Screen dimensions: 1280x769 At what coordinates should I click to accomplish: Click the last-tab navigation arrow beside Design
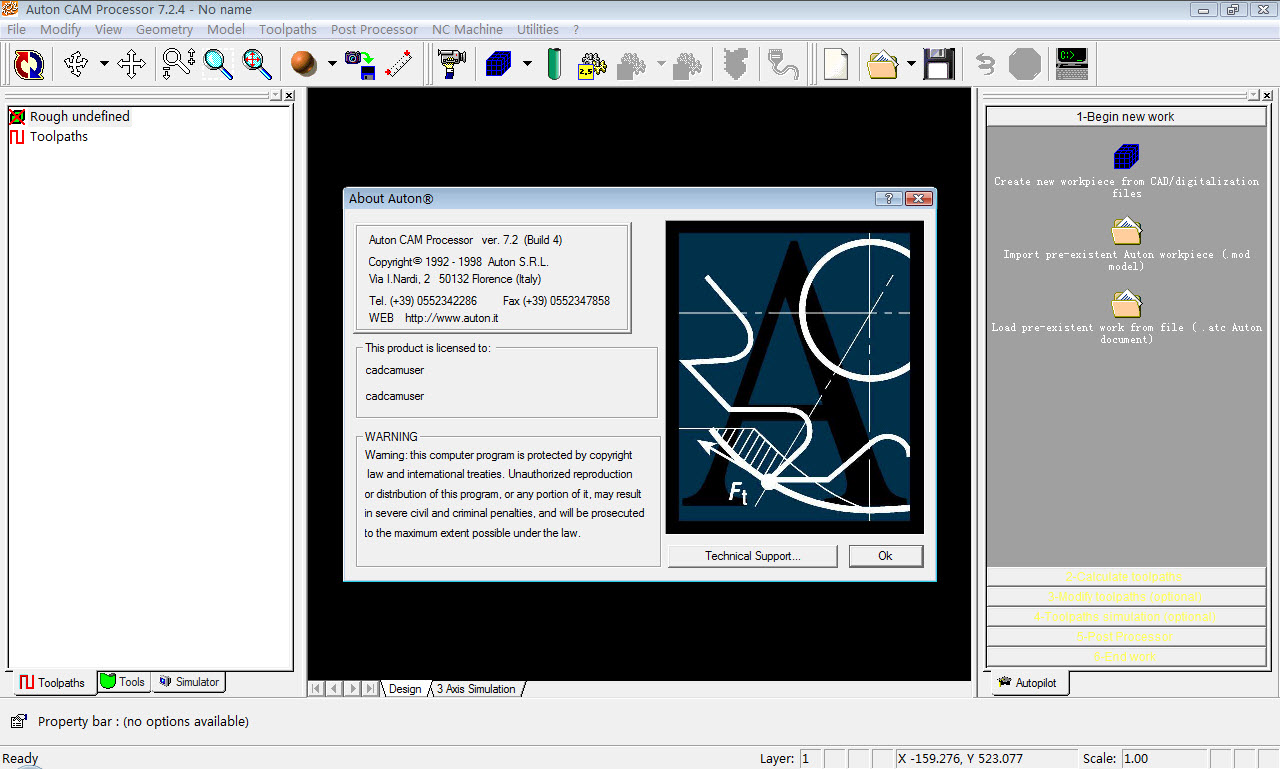coord(370,688)
